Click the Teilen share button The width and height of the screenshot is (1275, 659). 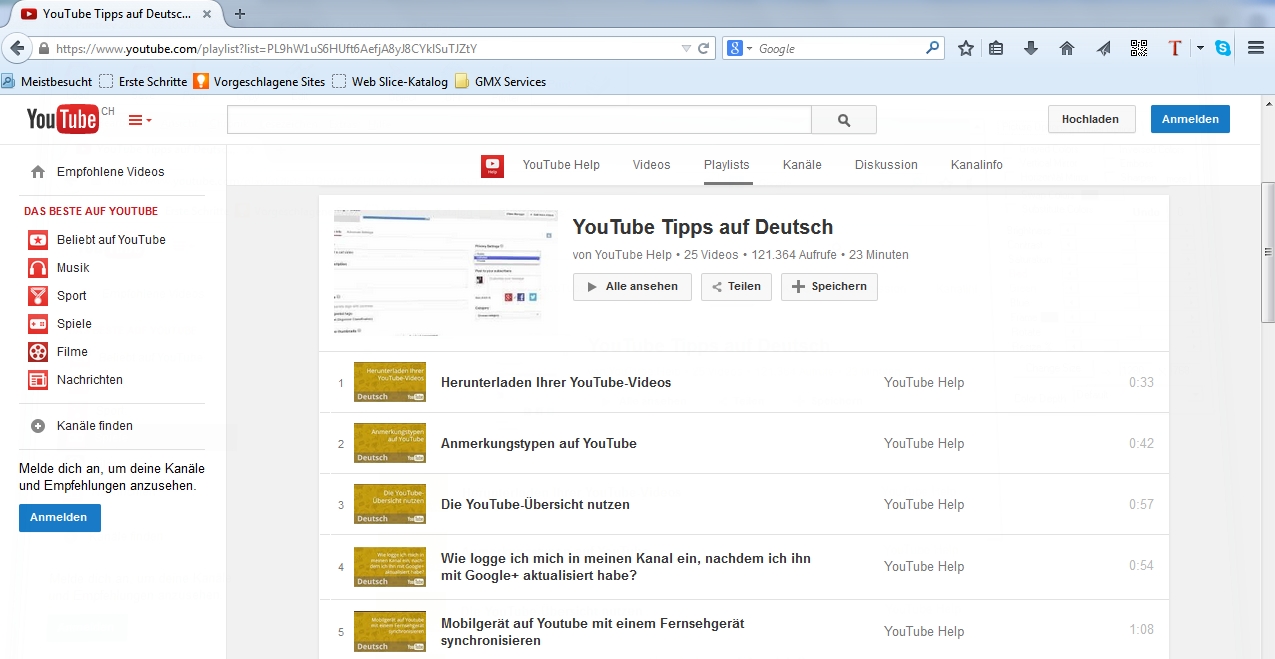(736, 287)
